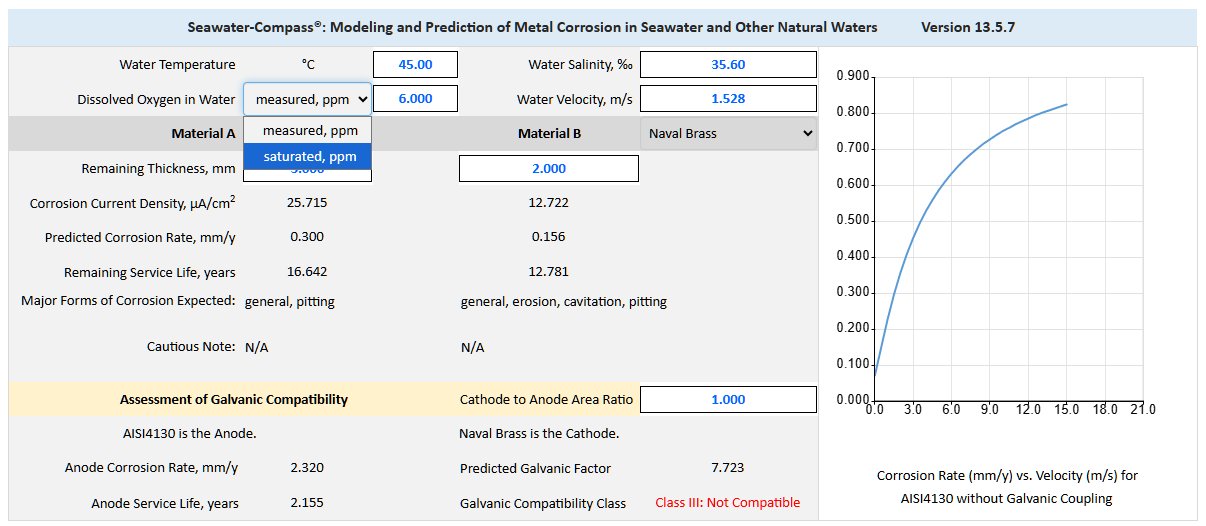1206x526 pixels.
Task: Click the Anode Corrosion Rate value 2.320
Action: point(306,468)
